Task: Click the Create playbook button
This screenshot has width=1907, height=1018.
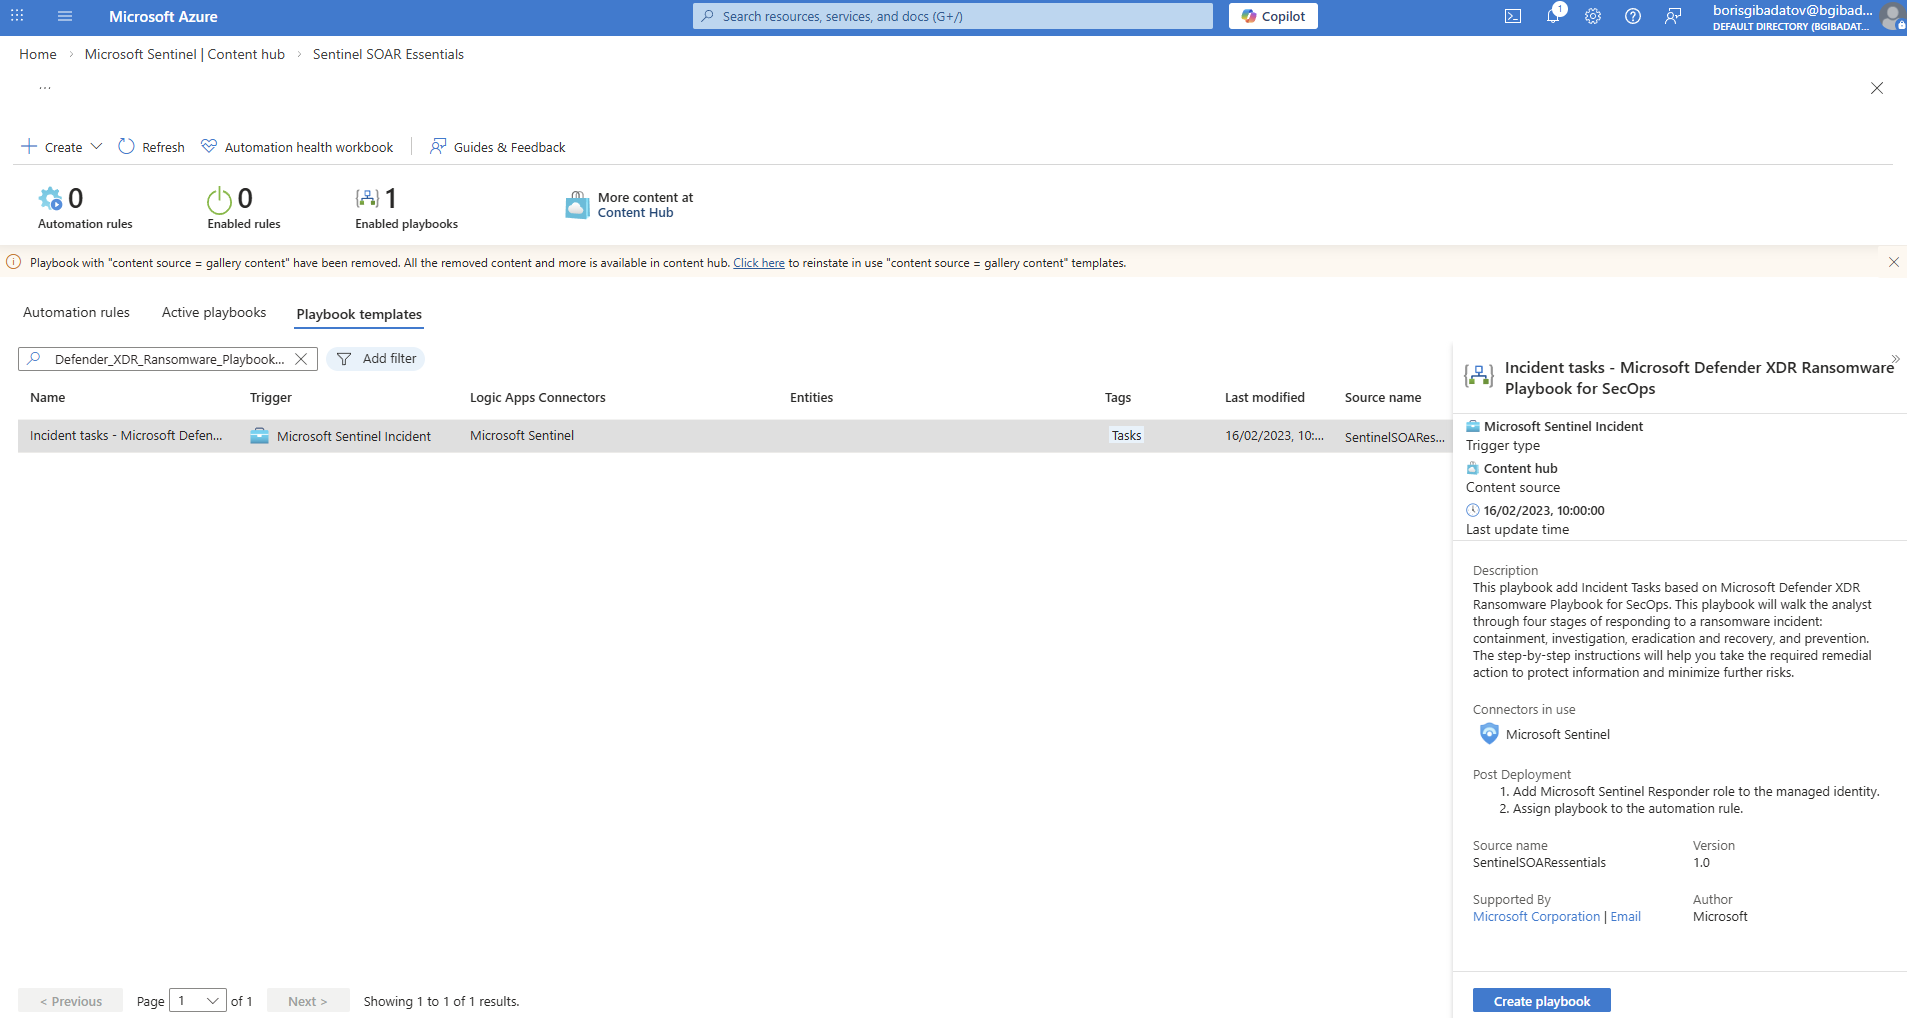Action: [1541, 1001]
